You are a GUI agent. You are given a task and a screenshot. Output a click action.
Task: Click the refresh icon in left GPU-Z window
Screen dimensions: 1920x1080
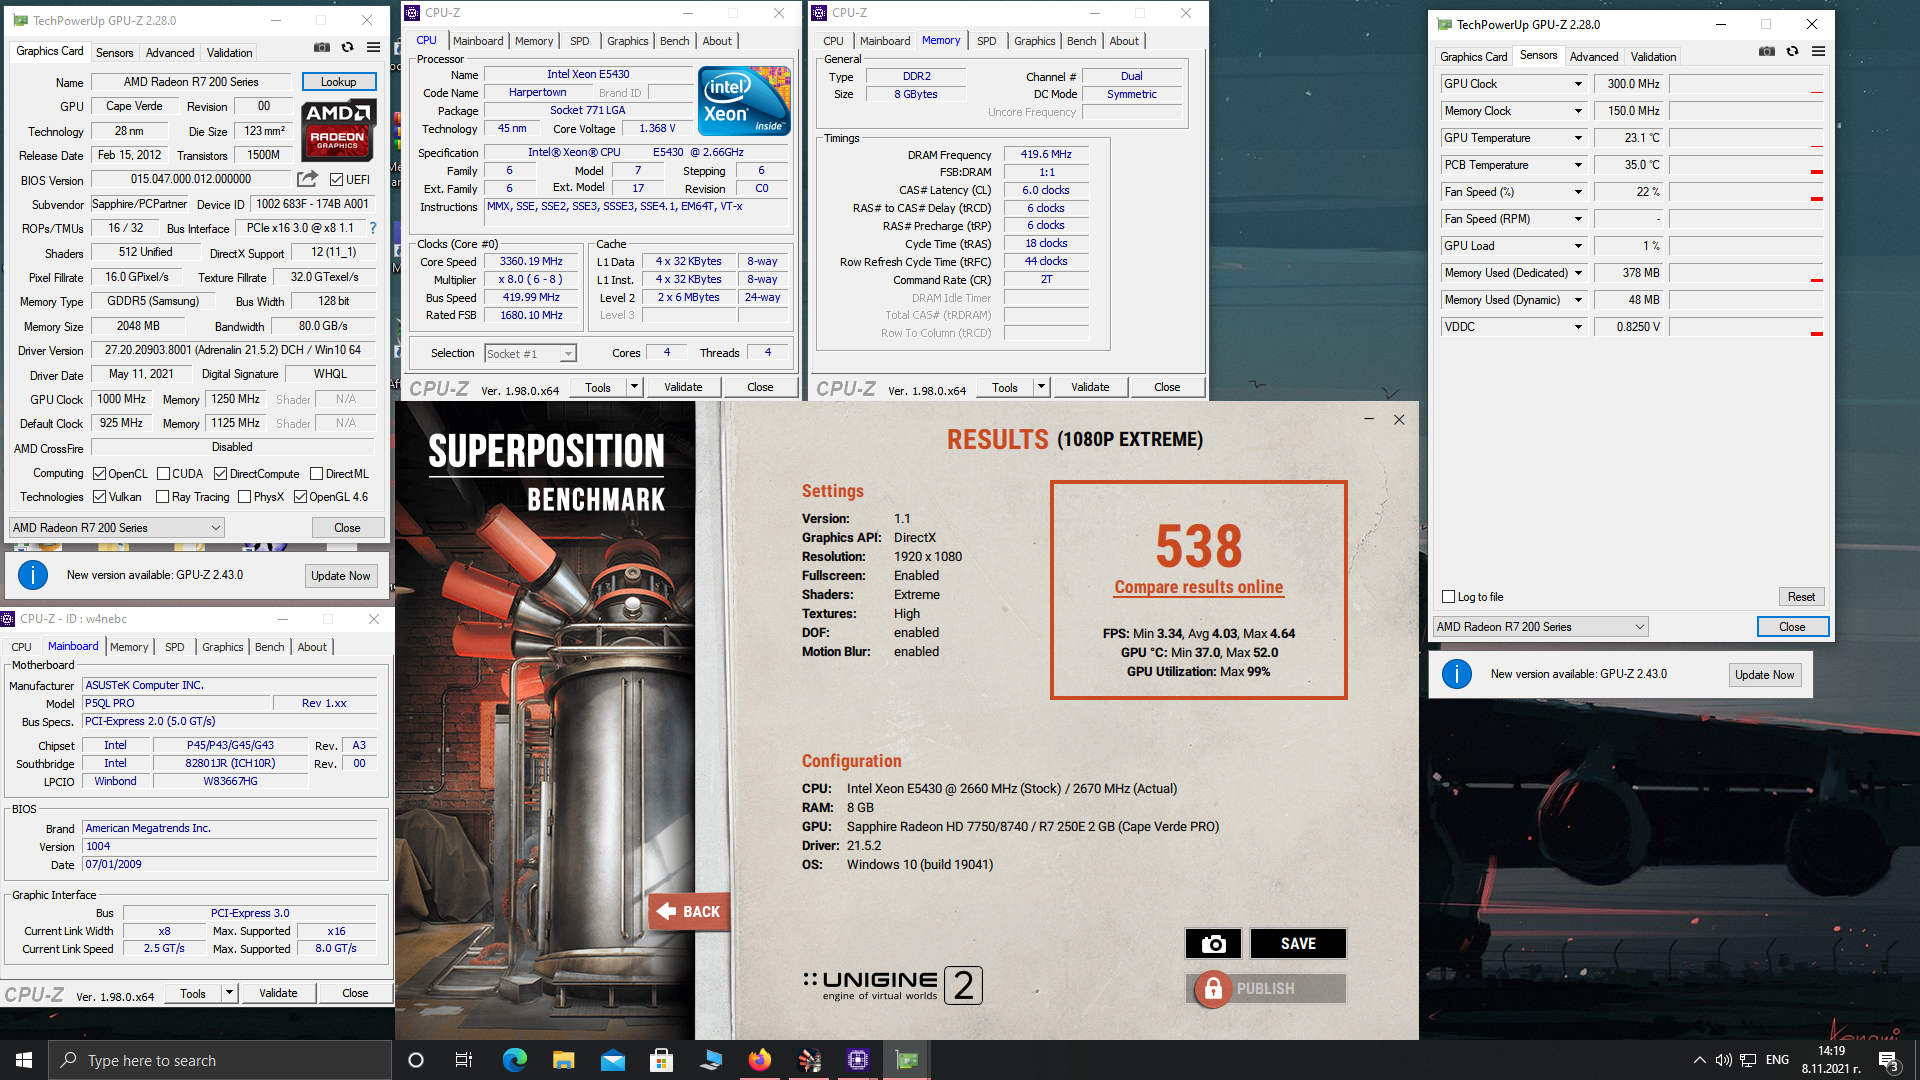pyautogui.click(x=347, y=47)
